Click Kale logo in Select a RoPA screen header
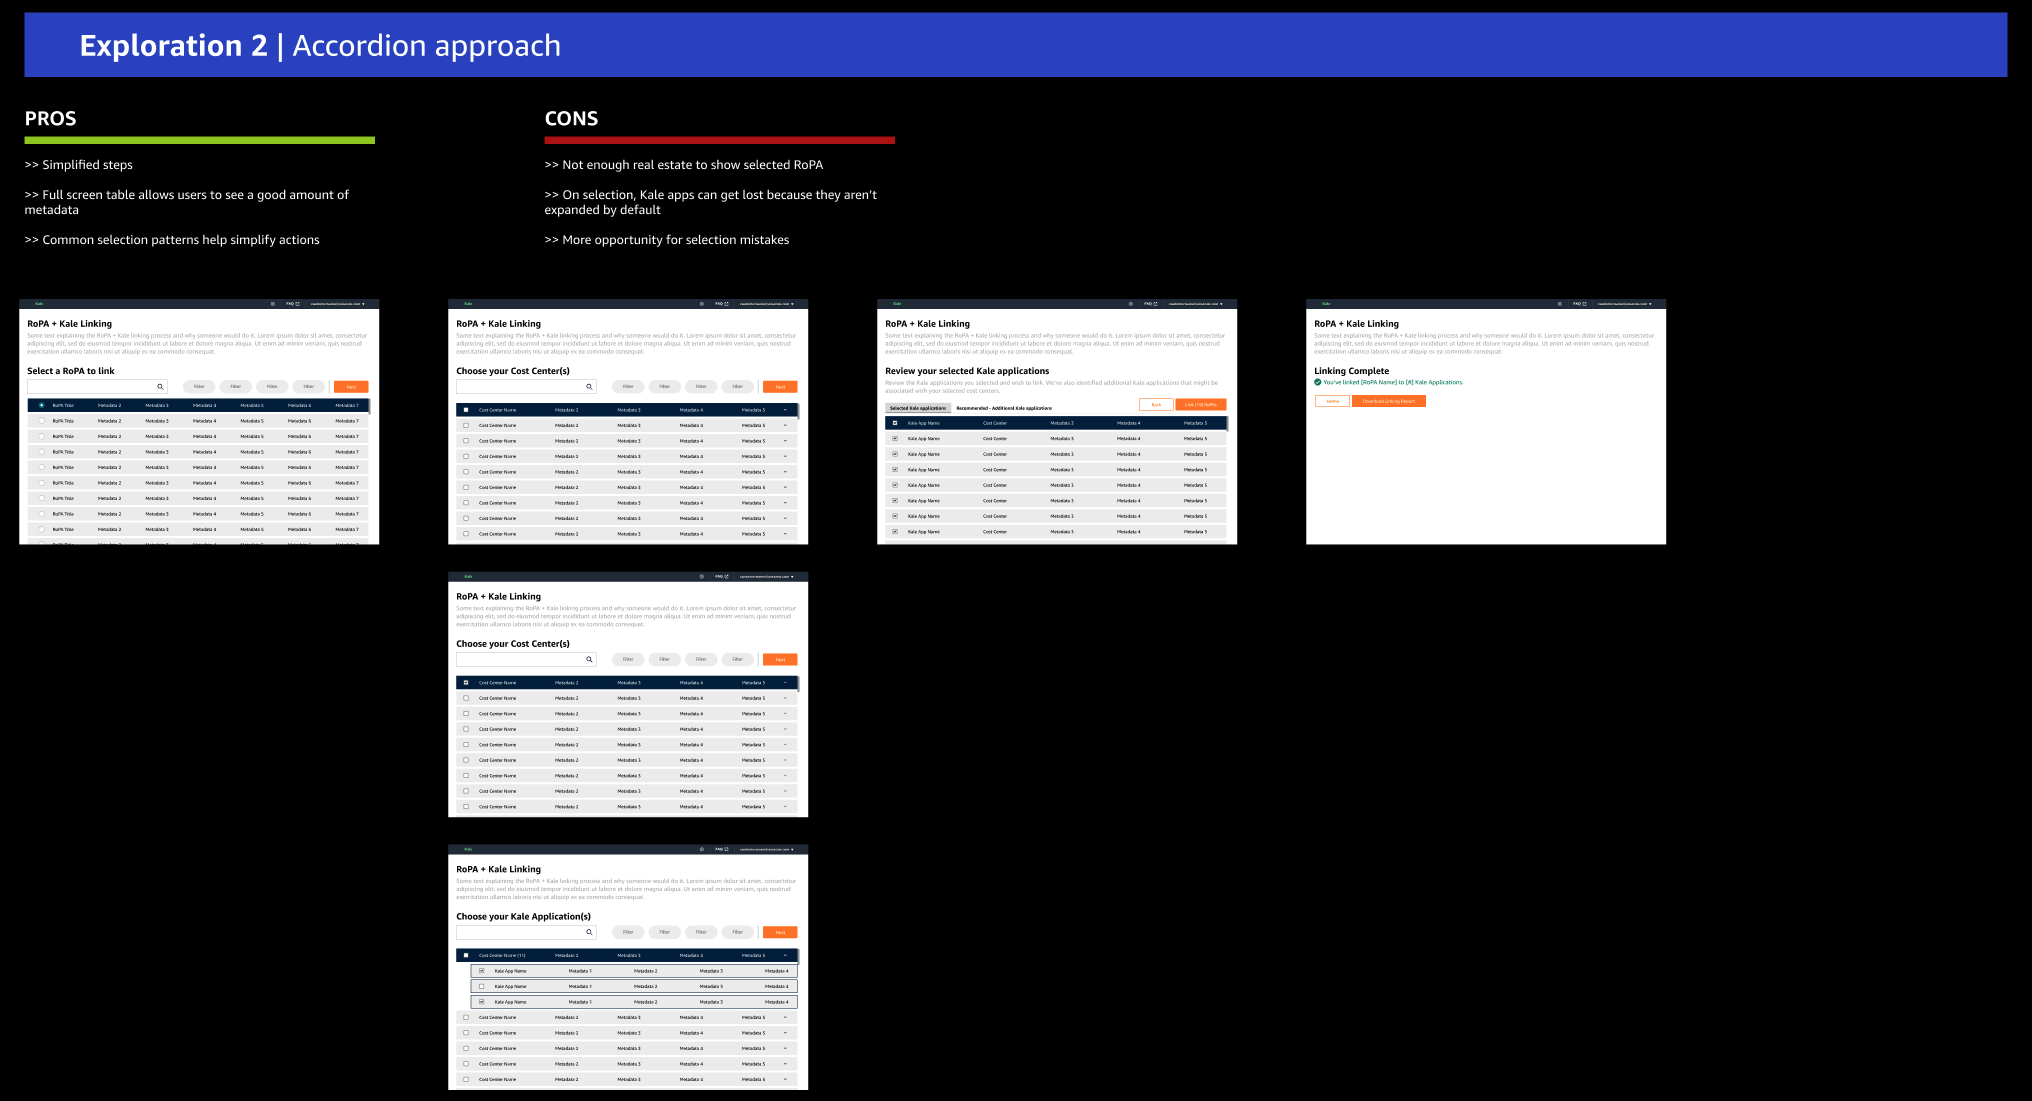The width and height of the screenshot is (2032, 1101). 39,304
